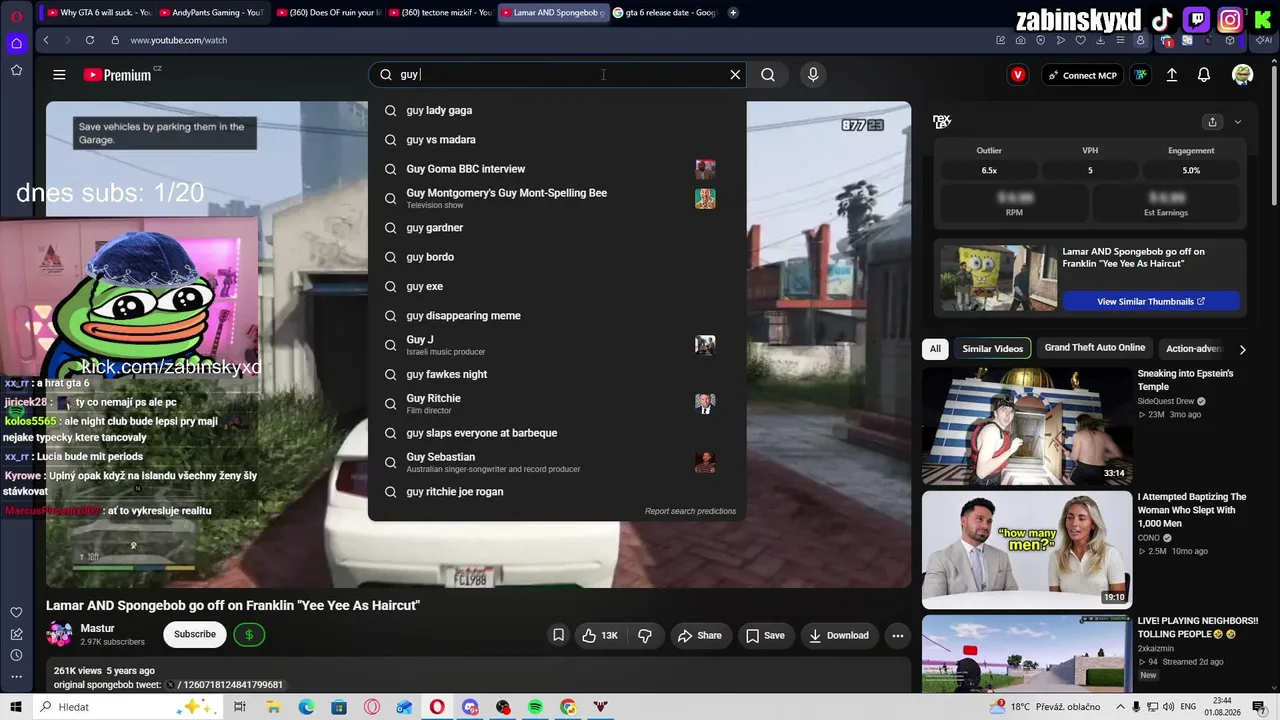Screen dimensions: 1280x720
Task: Open Spotify from the taskbar
Action: pyautogui.click(x=535, y=707)
